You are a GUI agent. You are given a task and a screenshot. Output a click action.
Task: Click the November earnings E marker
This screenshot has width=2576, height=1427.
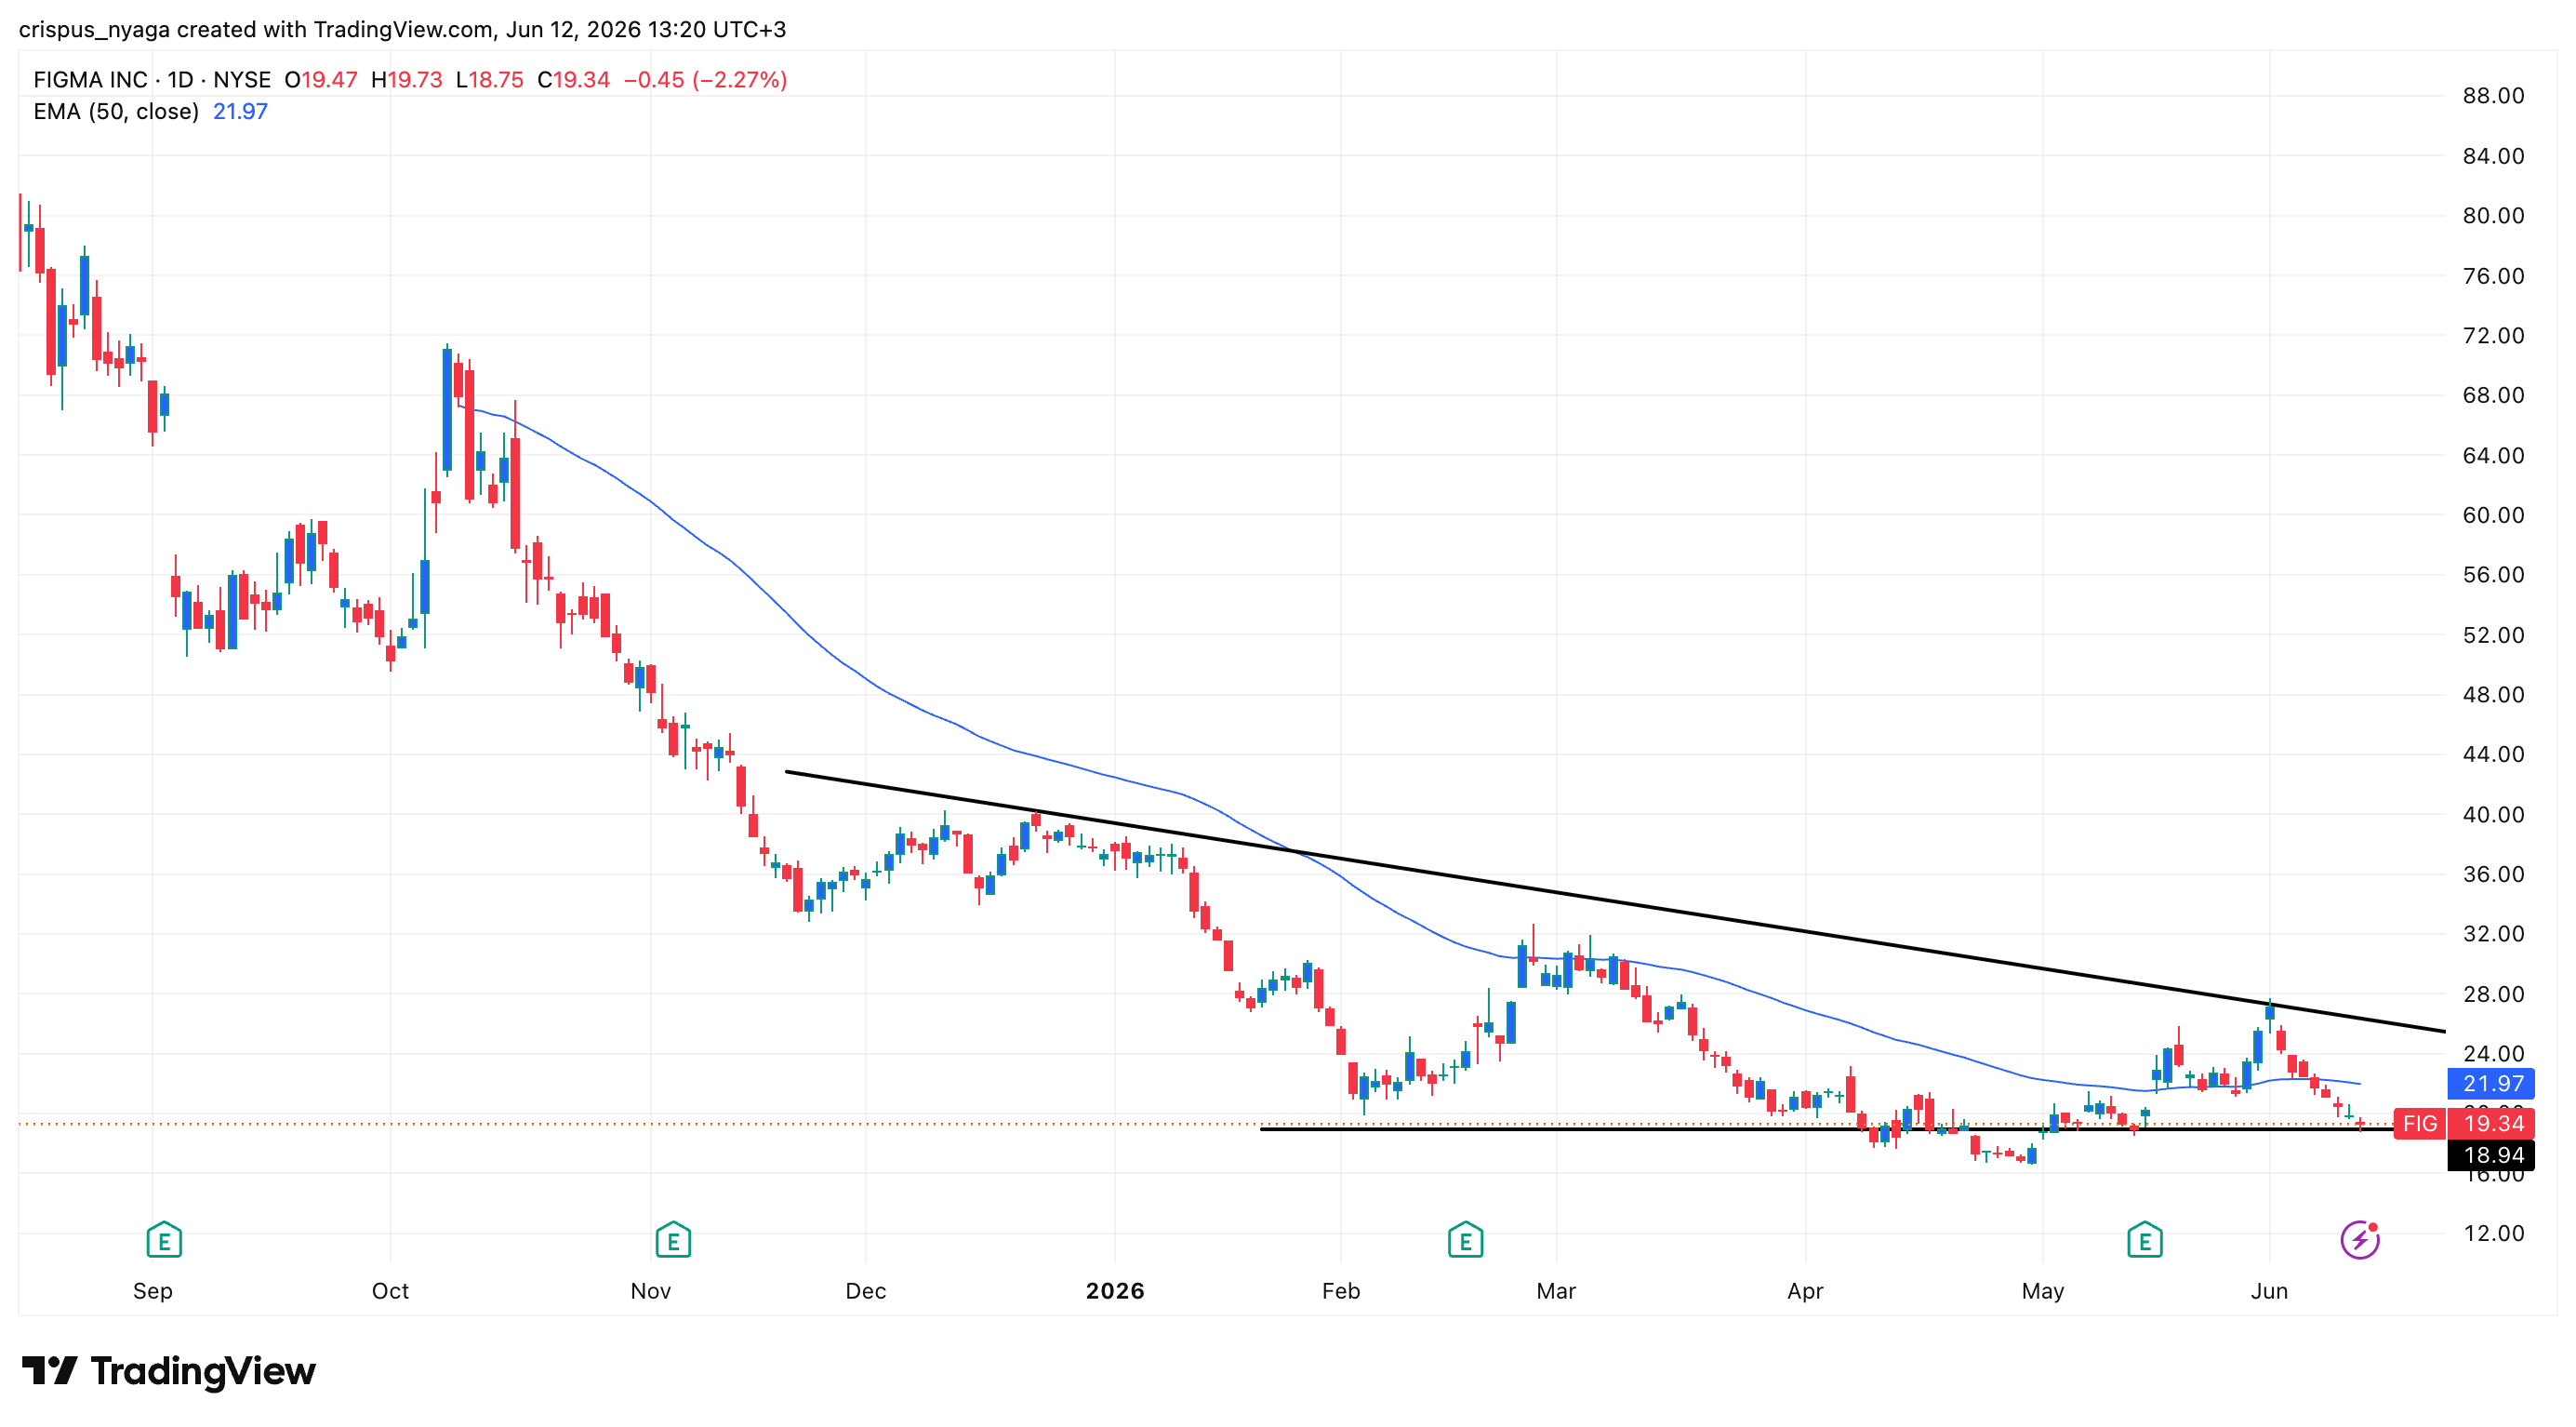pos(673,1240)
